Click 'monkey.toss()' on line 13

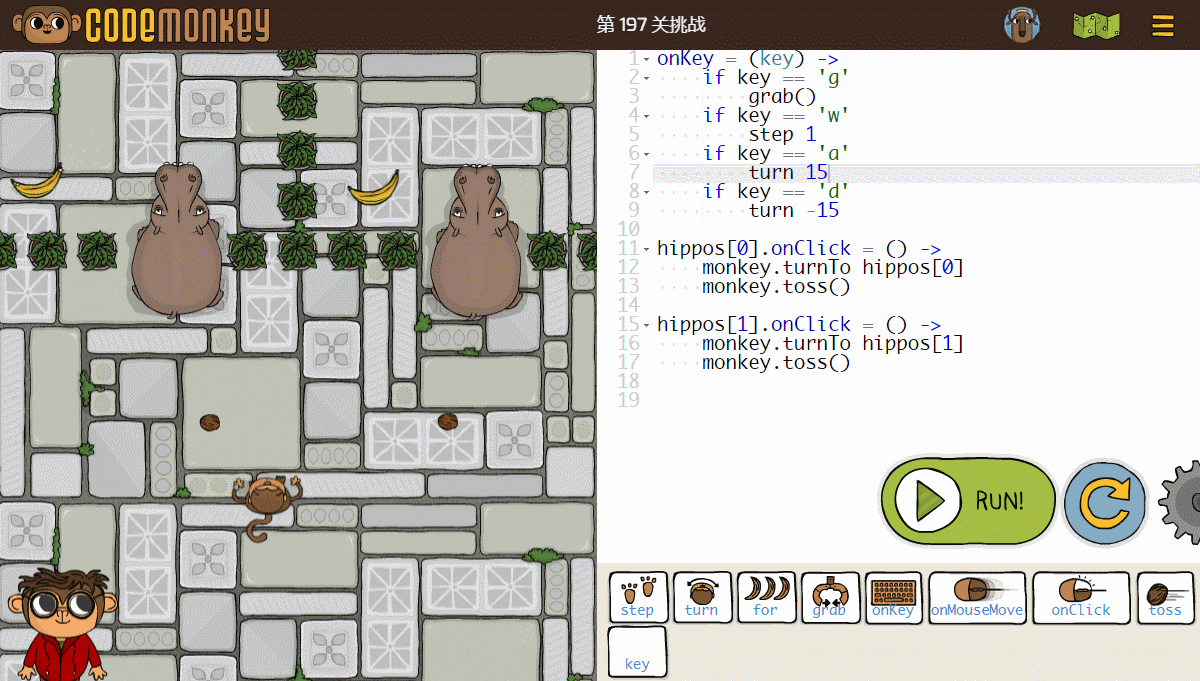[777, 286]
